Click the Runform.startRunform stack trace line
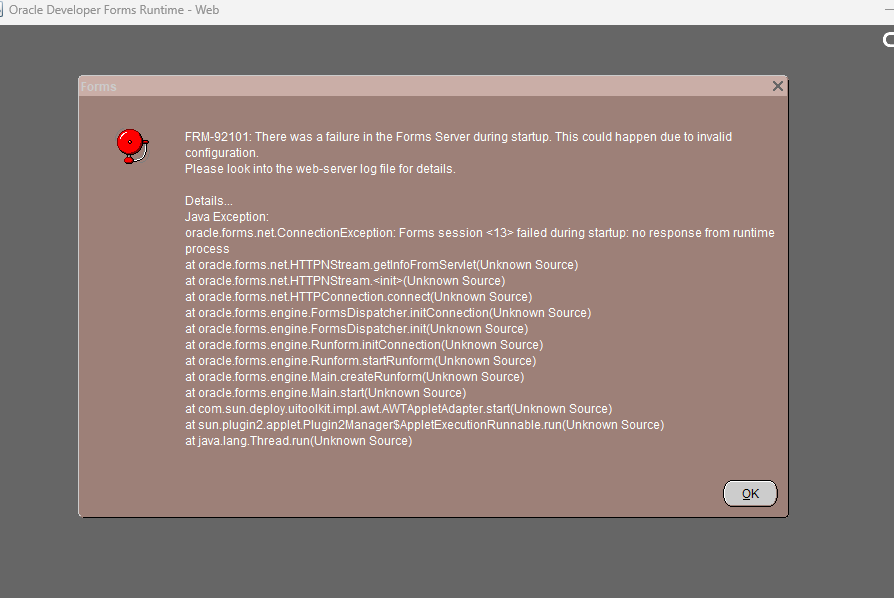894x598 pixels. tap(360, 361)
